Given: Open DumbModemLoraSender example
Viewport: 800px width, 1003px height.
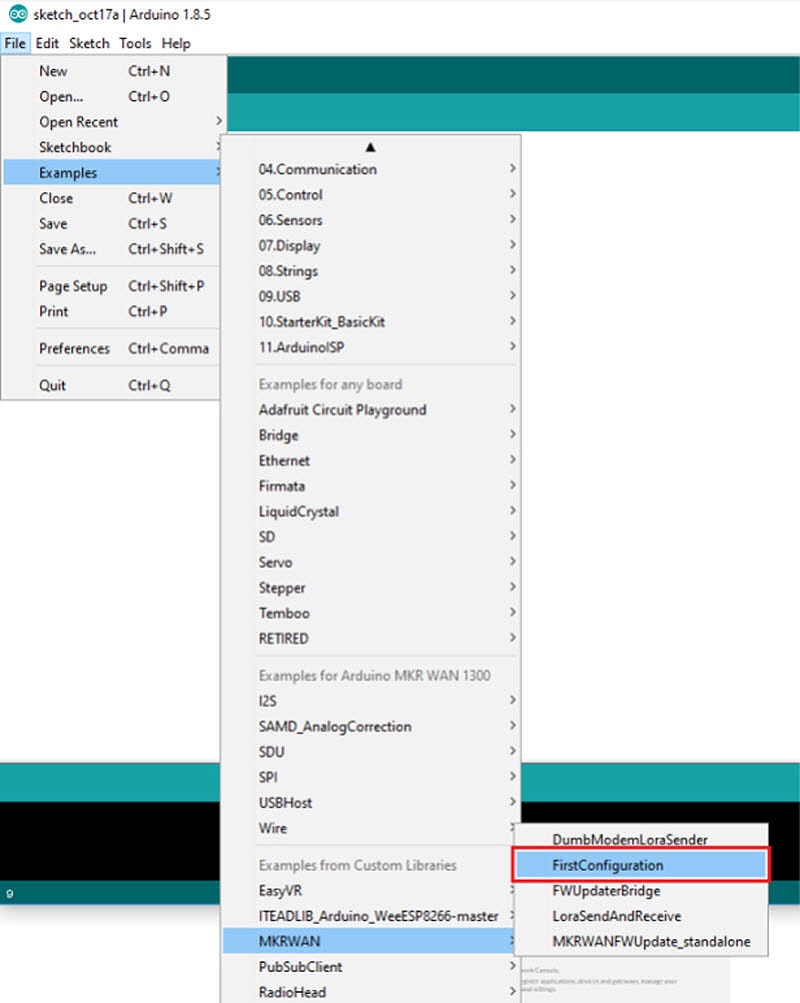Looking at the screenshot, I should [x=629, y=839].
